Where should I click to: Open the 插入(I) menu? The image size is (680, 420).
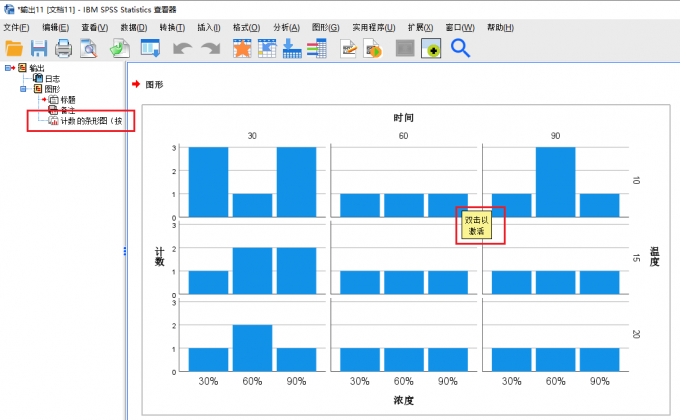[x=209, y=28]
